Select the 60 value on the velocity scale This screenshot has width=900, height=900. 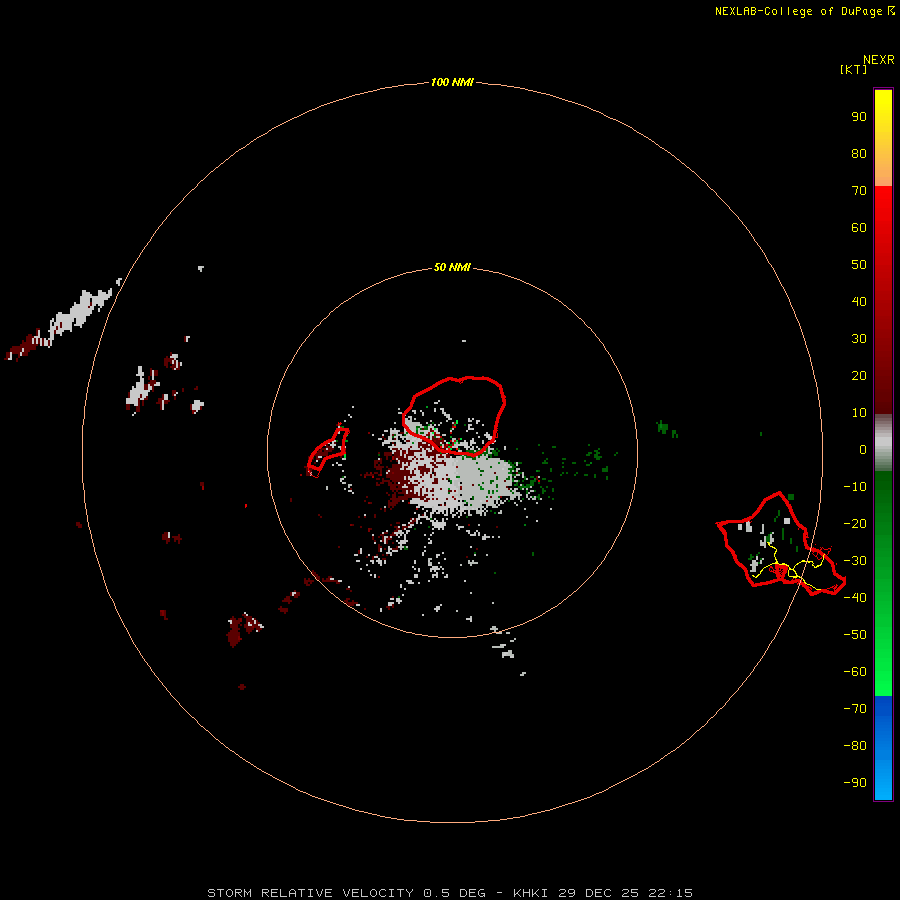pyautogui.click(x=859, y=227)
